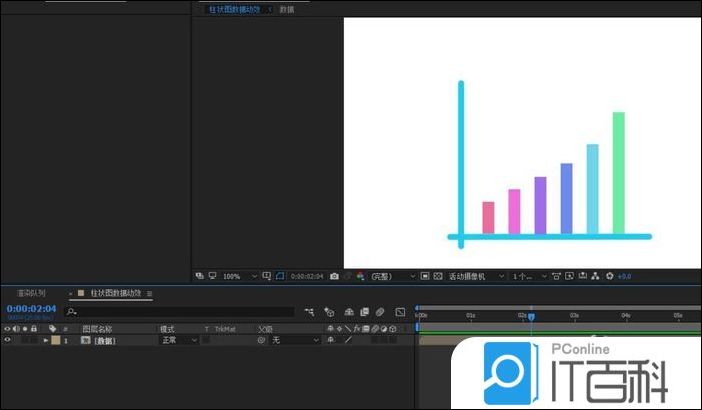
Task: Click the snapshot camera icon in viewer
Action: [334, 276]
